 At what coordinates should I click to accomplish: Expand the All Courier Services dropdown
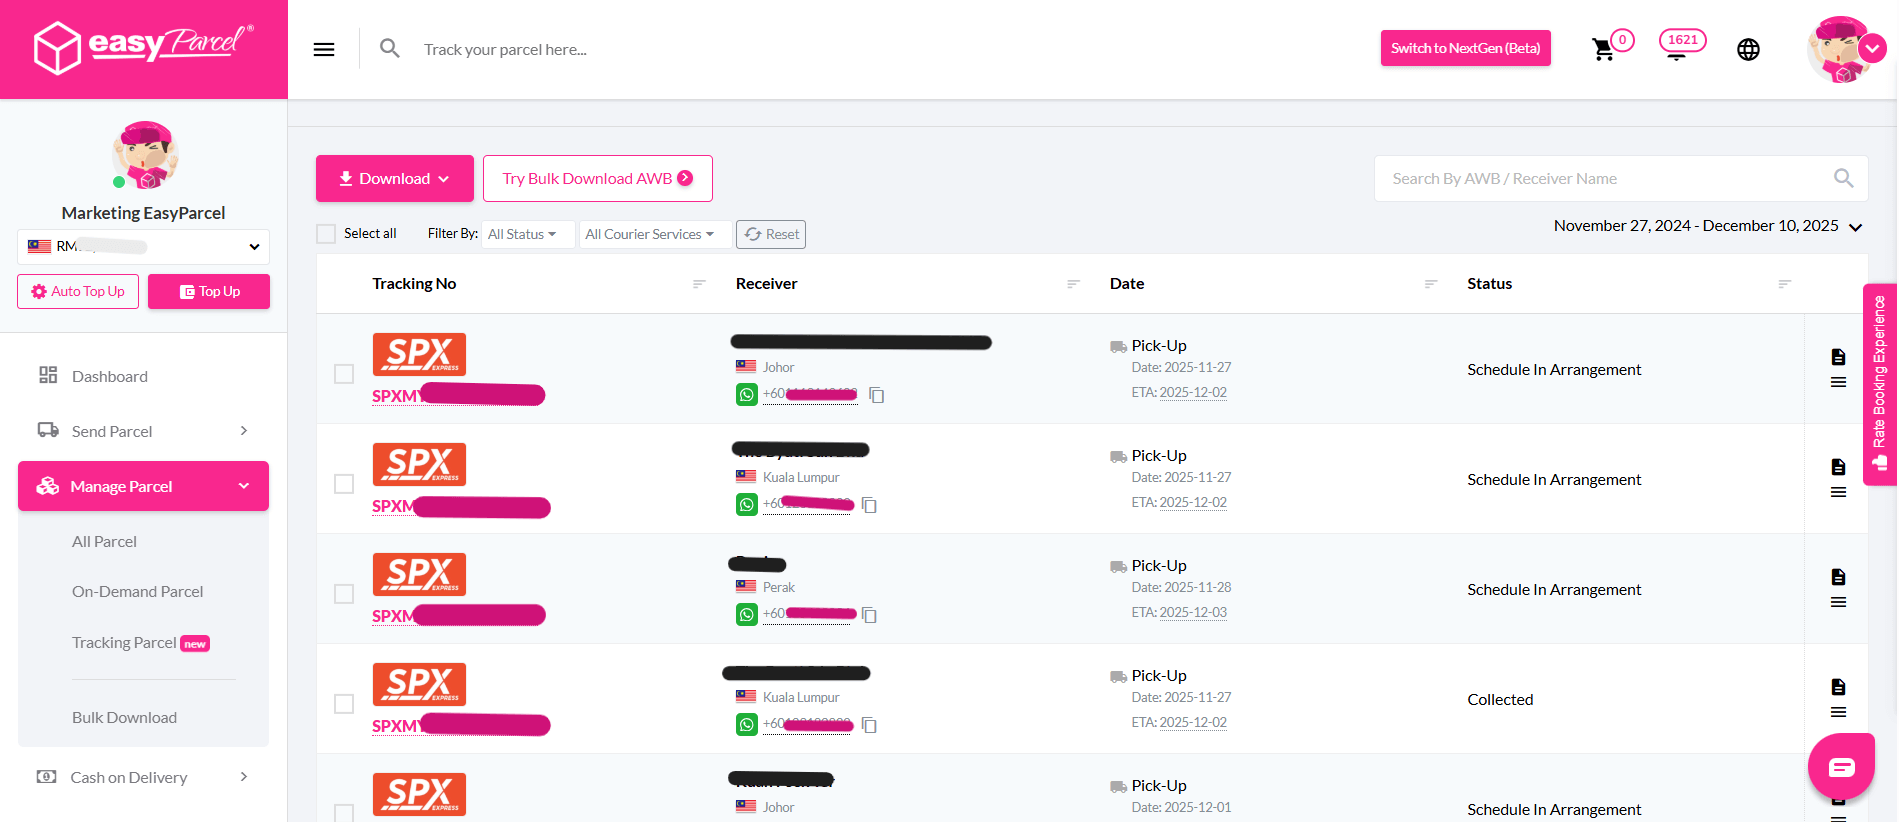[x=650, y=234]
